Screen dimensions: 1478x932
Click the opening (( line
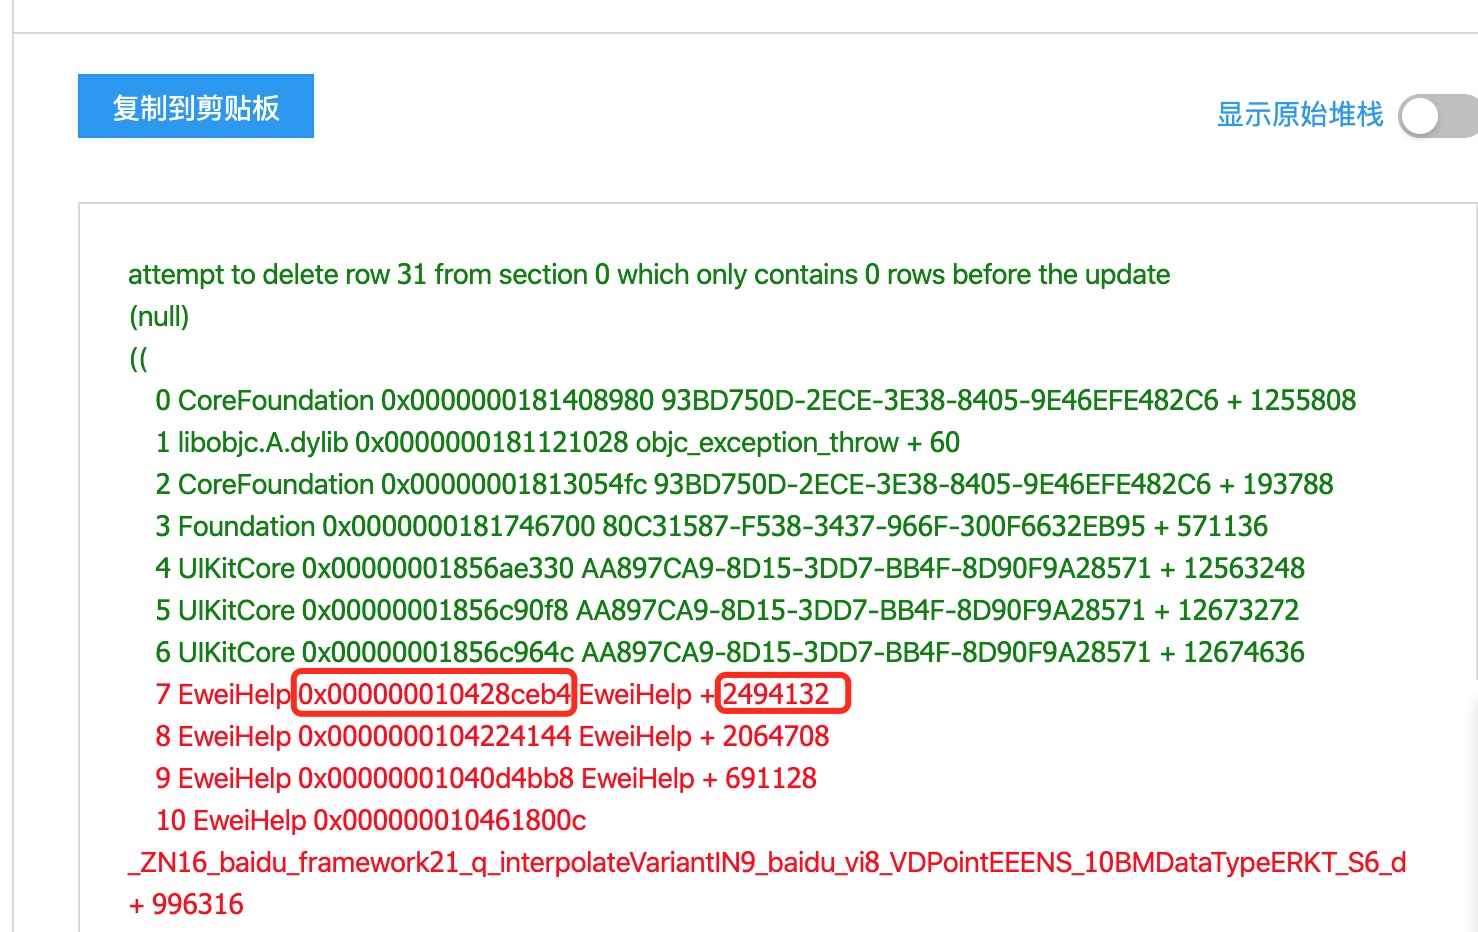coord(139,359)
